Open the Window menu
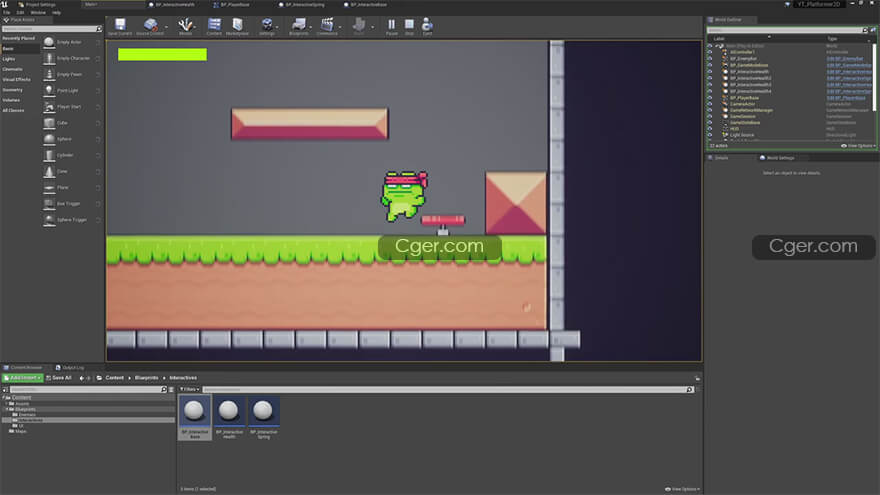This screenshot has width=880, height=495. (x=37, y=12)
